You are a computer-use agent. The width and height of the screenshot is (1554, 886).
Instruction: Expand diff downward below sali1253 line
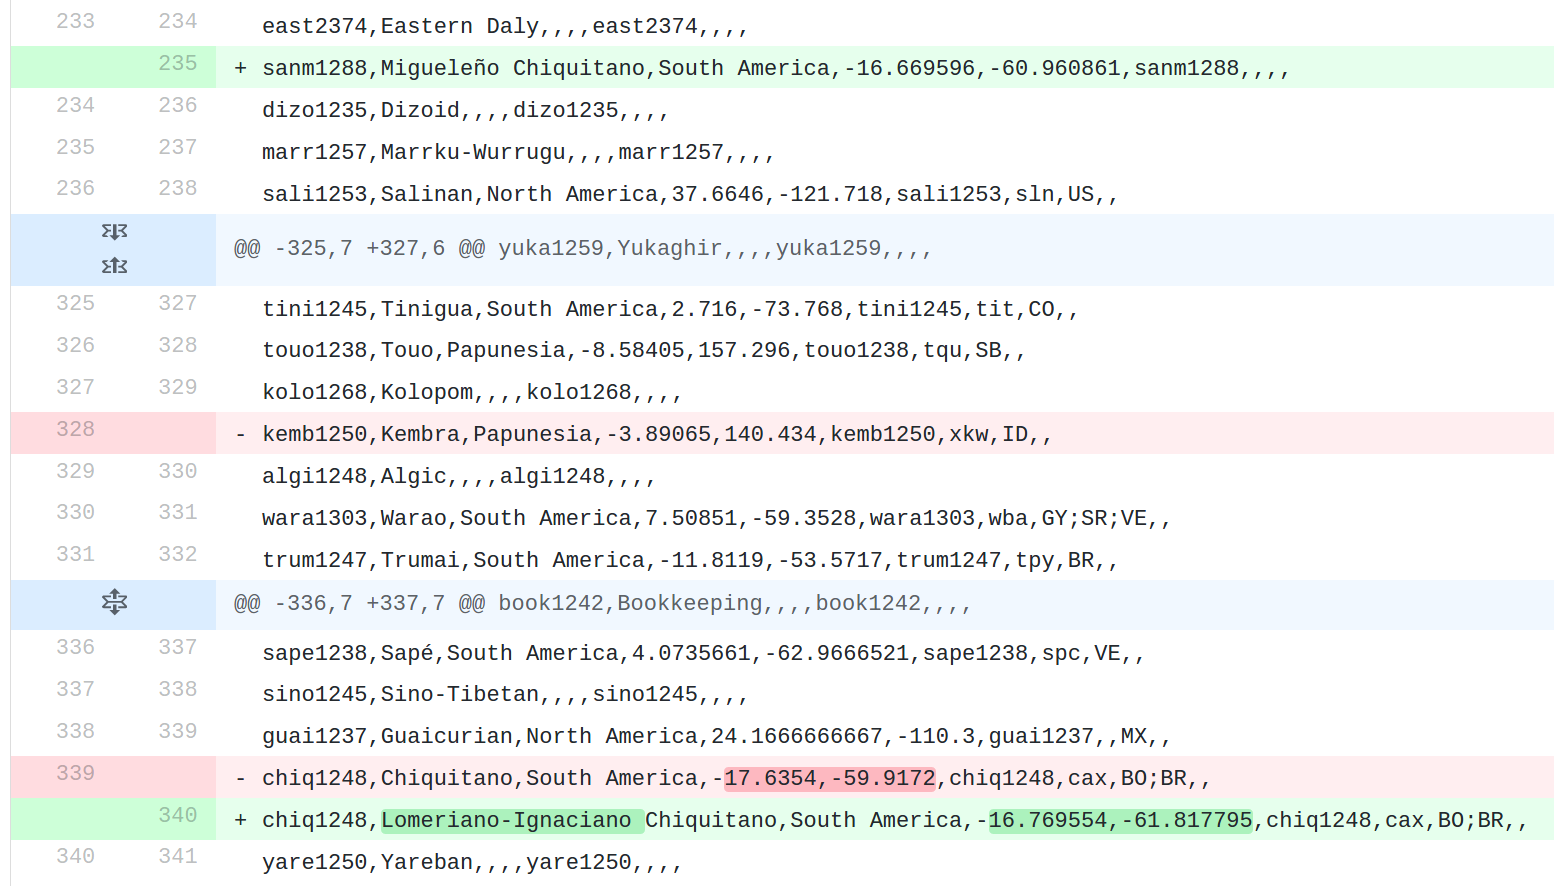114,232
